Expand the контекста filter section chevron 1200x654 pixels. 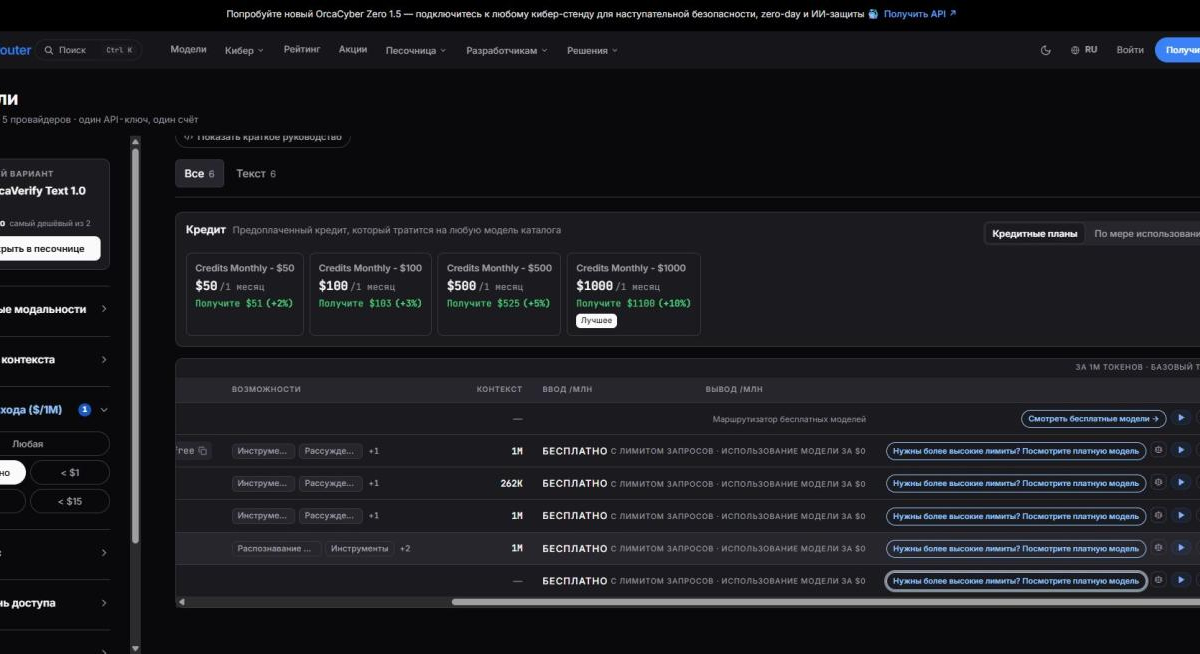coord(104,359)
